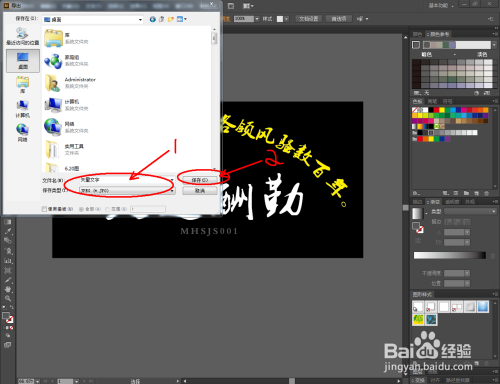Select the Hand tool in the toolbar

click(x=8, y=289)
